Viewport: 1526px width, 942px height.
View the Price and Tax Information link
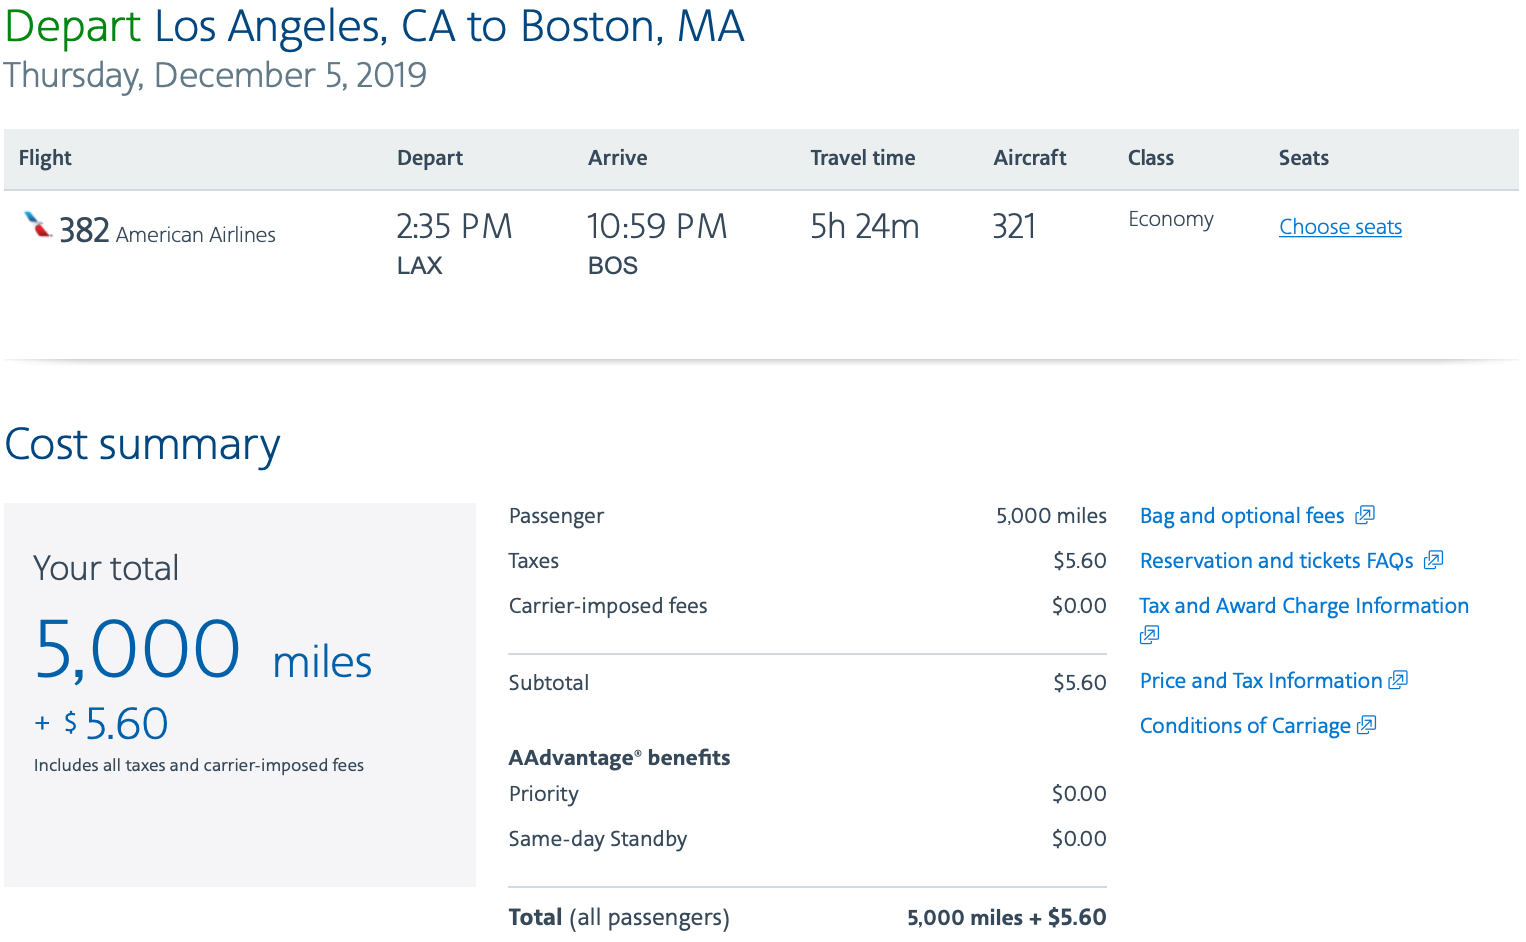[x=1260, y=681]
